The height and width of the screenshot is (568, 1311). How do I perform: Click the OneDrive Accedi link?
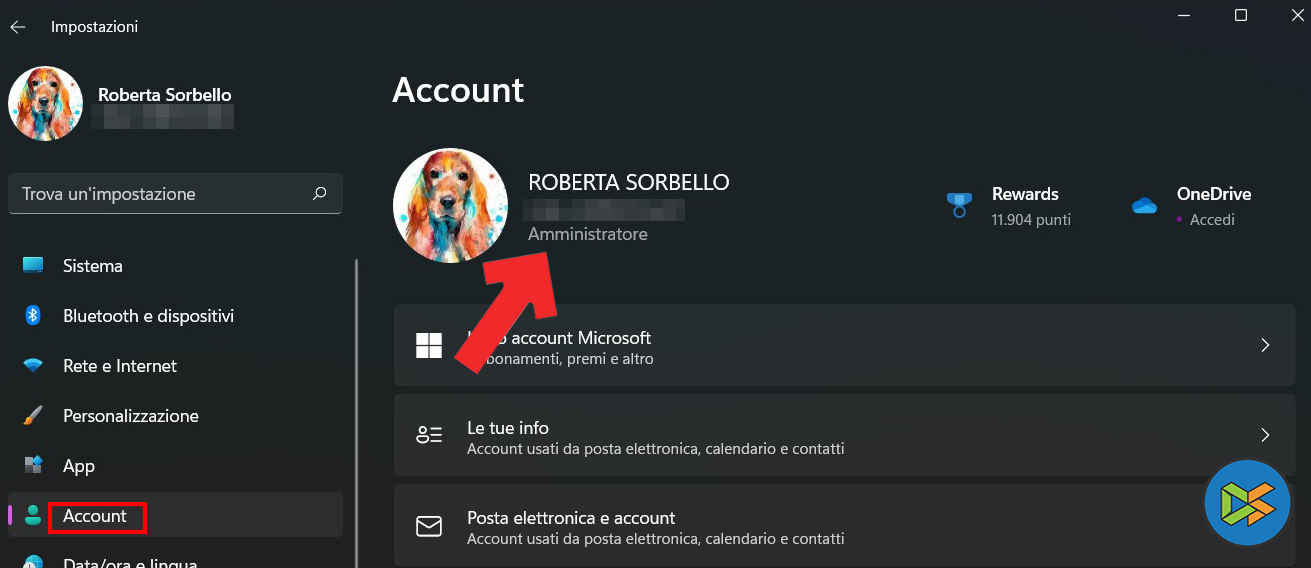point(1212,219)
